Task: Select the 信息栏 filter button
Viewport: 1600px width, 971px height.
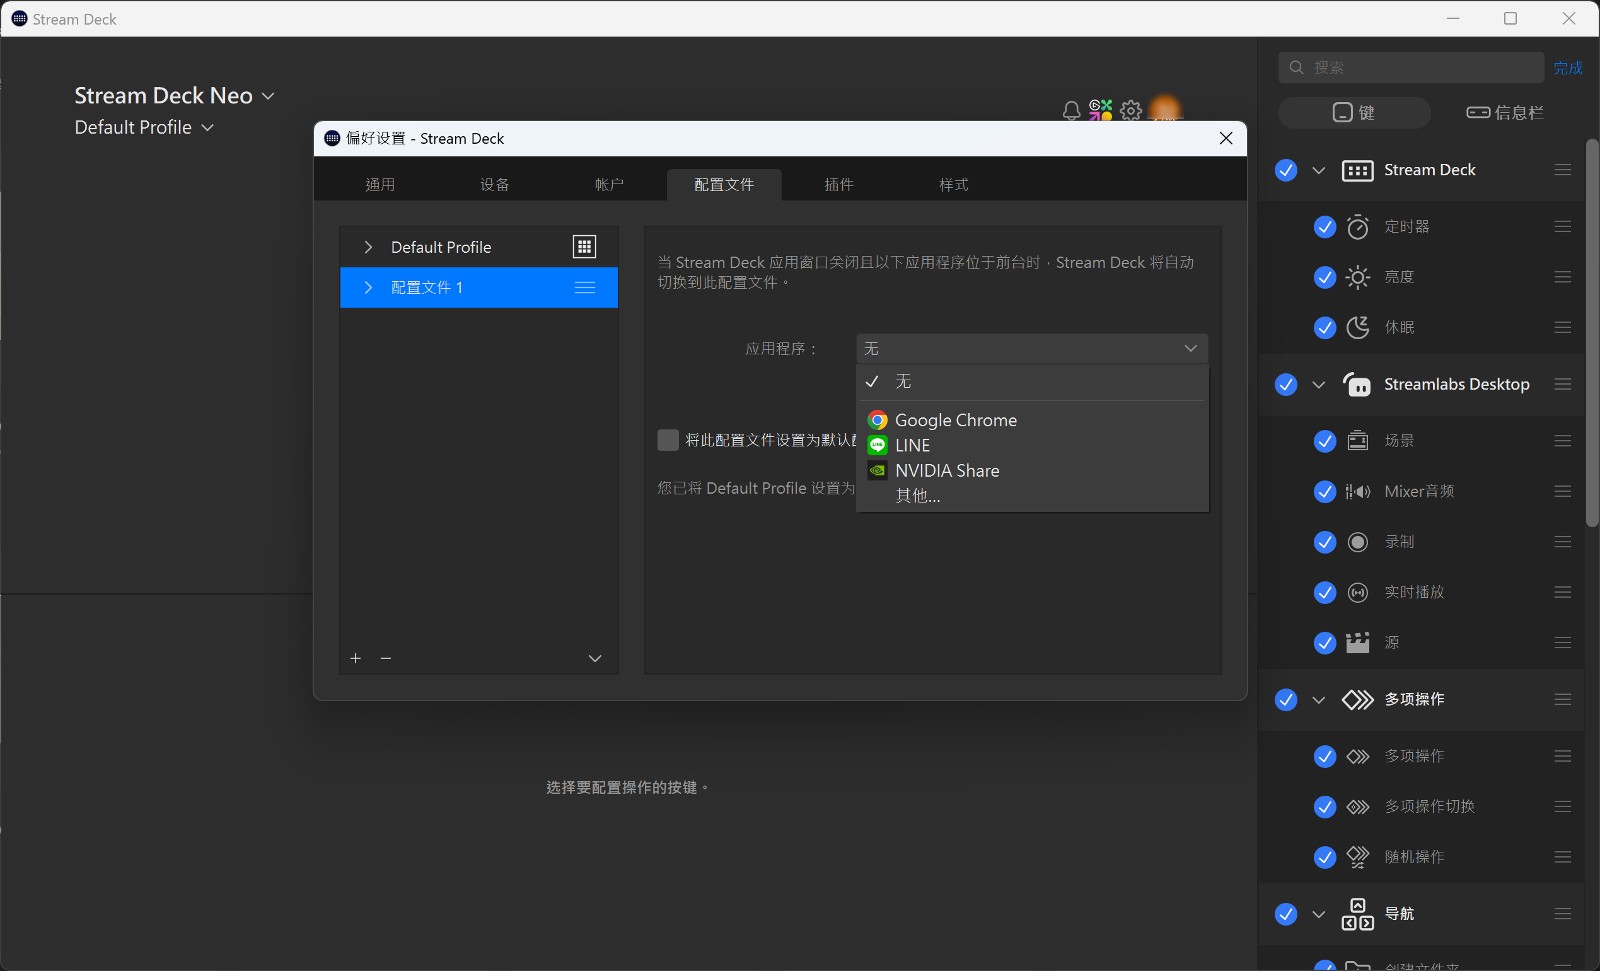Action: [x=1506, y=113]
